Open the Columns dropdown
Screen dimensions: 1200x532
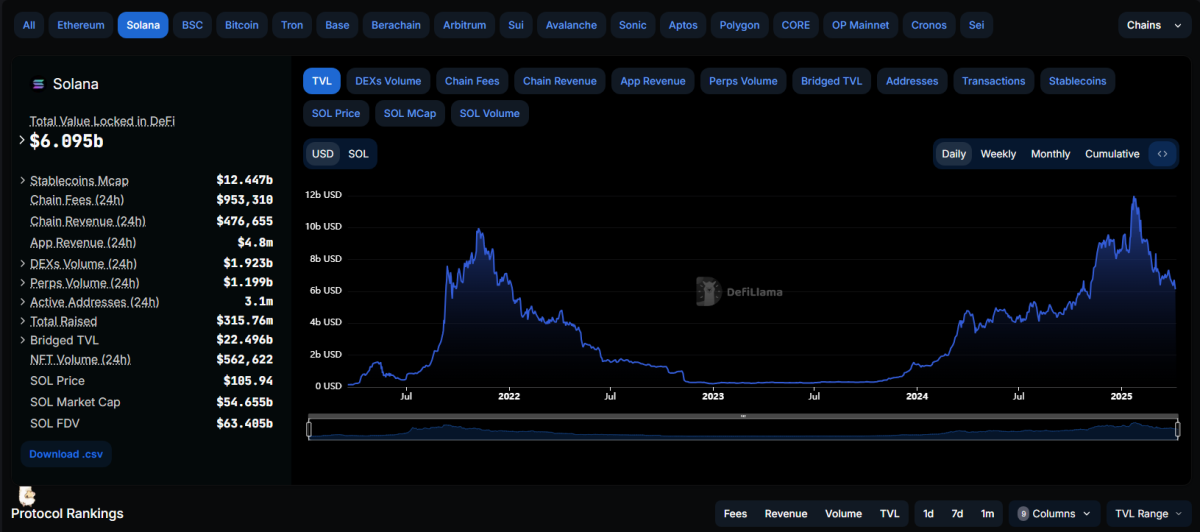pyautogui.click(x=1054, y=514)
